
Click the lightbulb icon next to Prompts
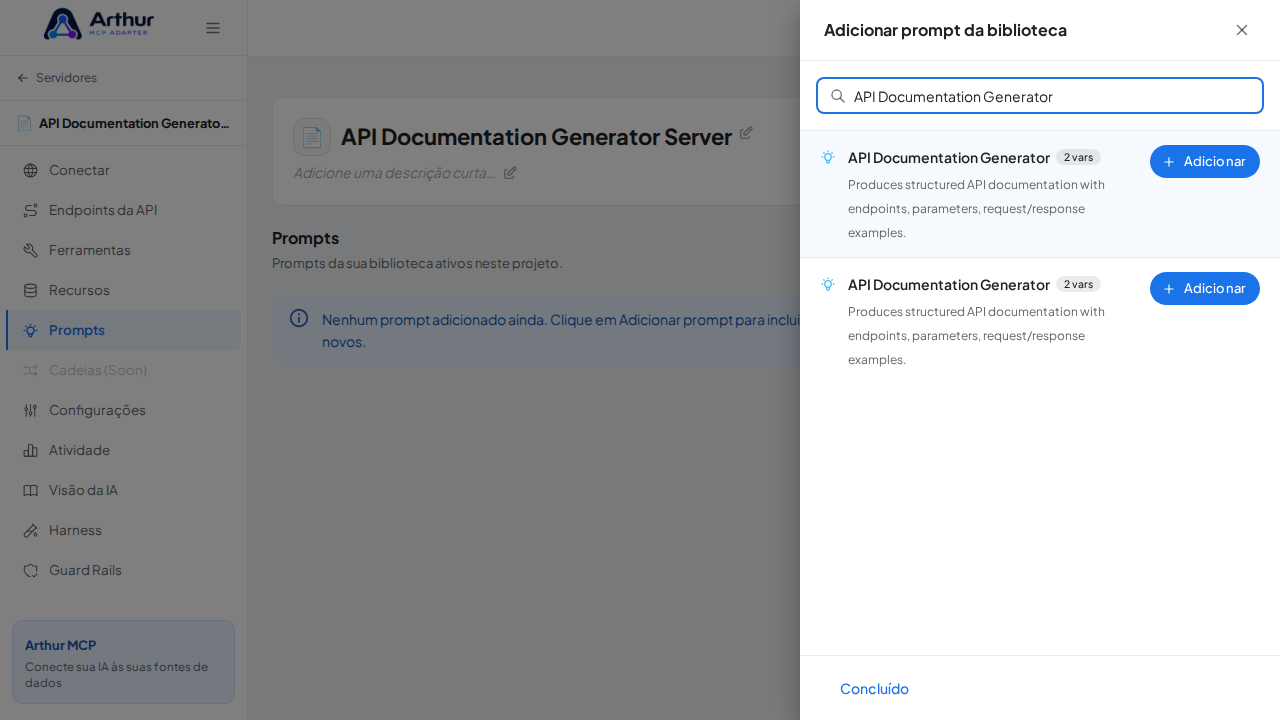[x=30, y=330]
